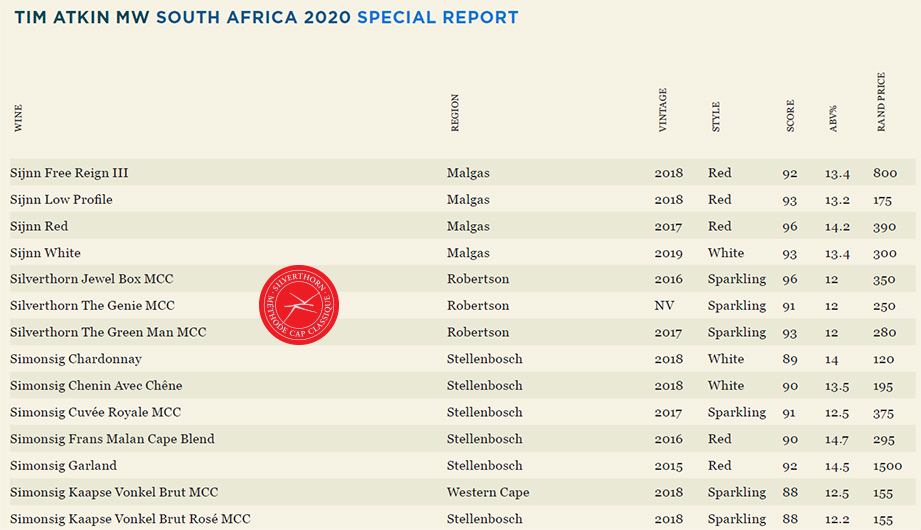This screenshot has width=921, height=530.
Task: Click the ABV% column header
Action: tap(833, 119)
